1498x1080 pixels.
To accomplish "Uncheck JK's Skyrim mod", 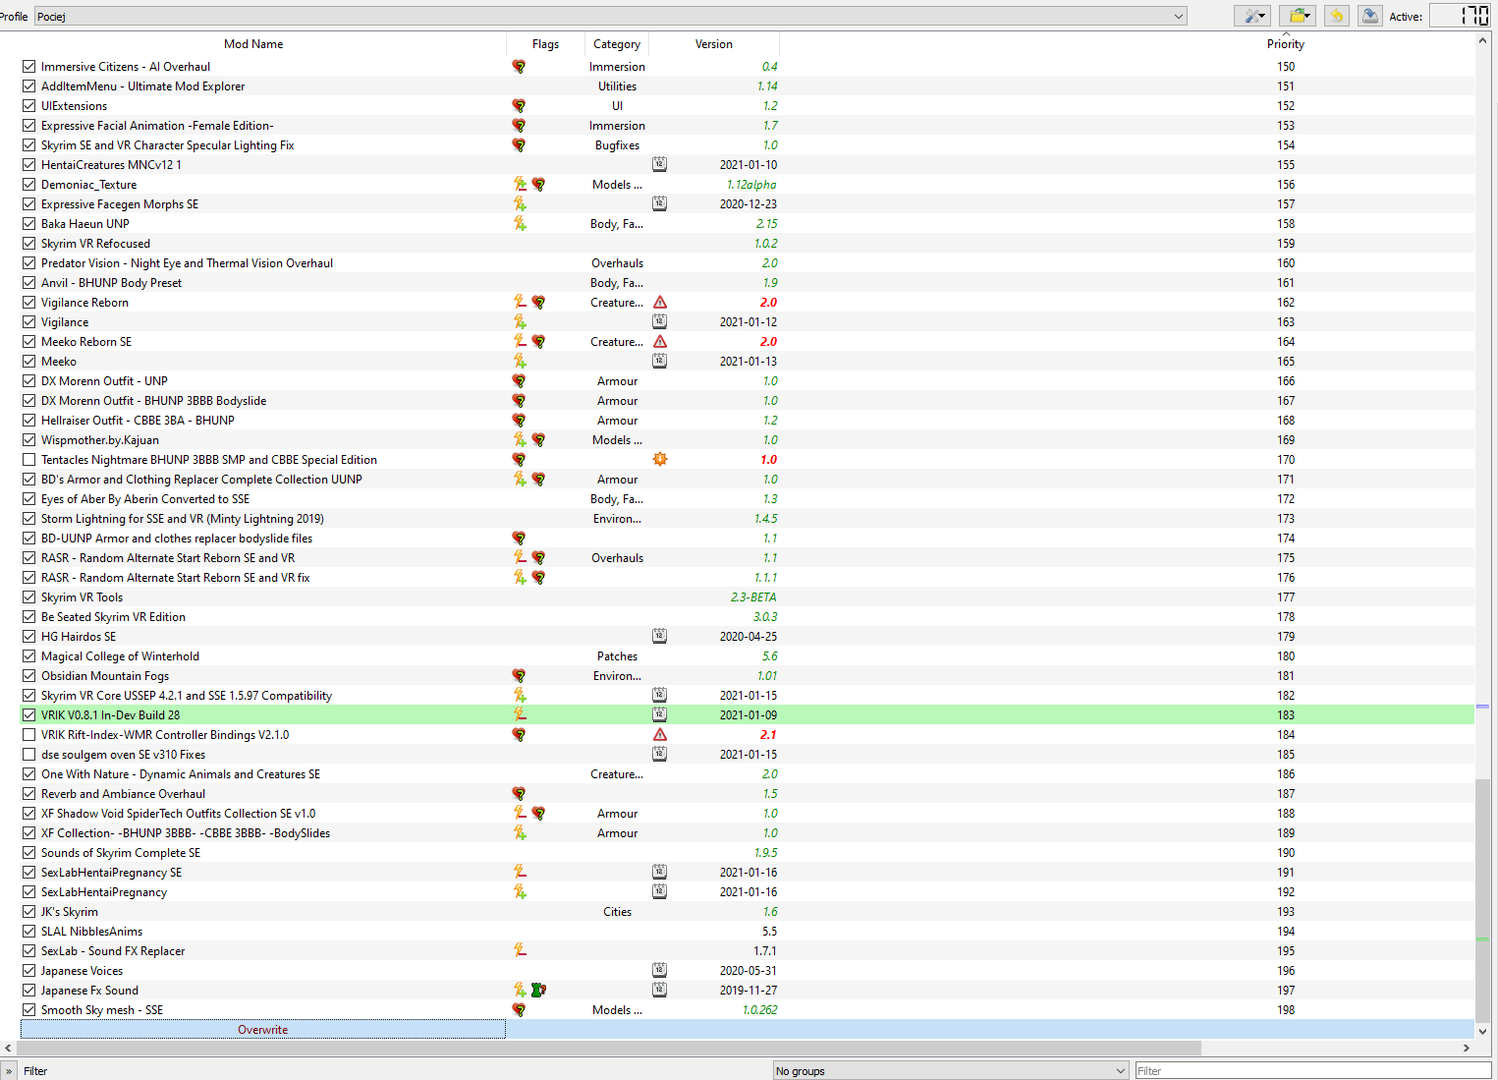I will coord(29,912).
